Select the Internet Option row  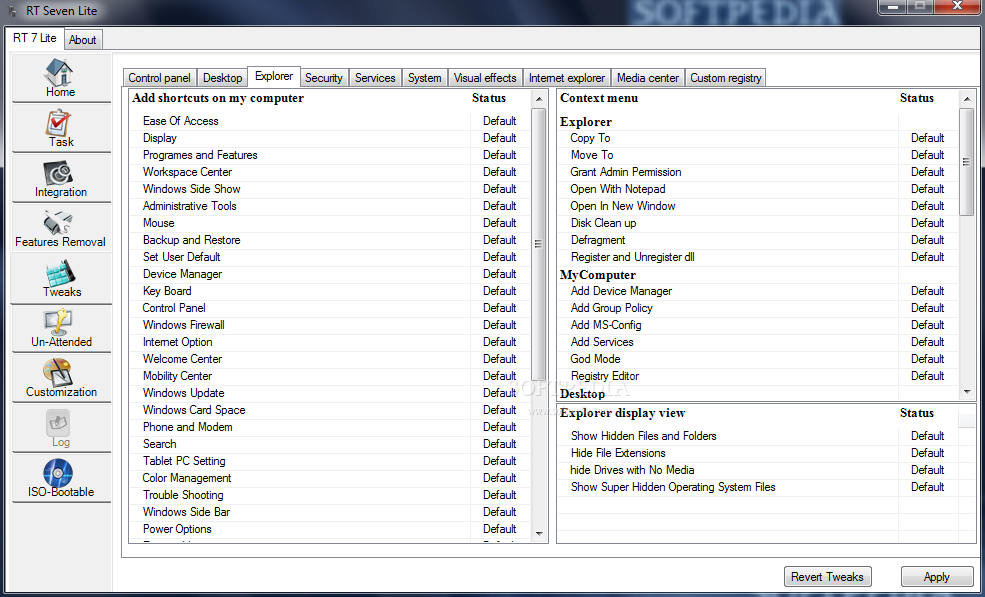pos(330,341)
